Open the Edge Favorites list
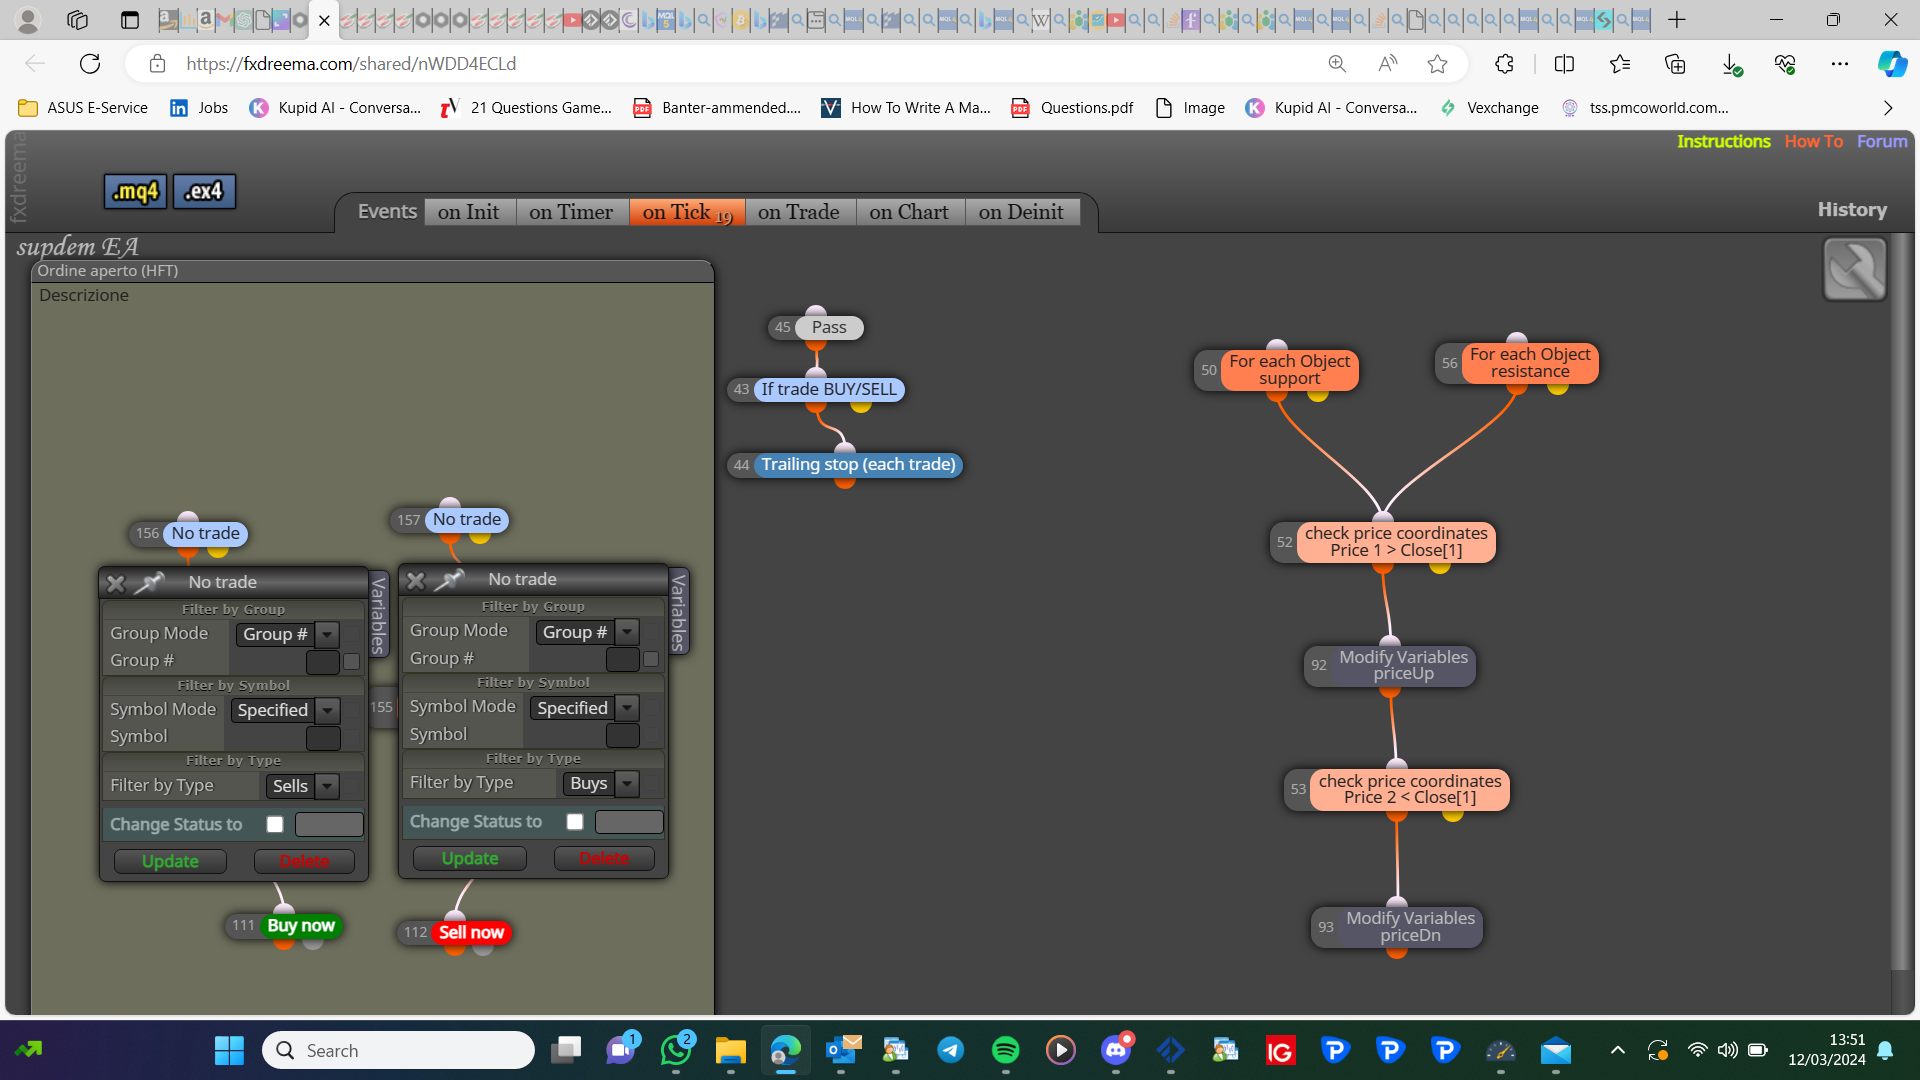 [1620, 64]
